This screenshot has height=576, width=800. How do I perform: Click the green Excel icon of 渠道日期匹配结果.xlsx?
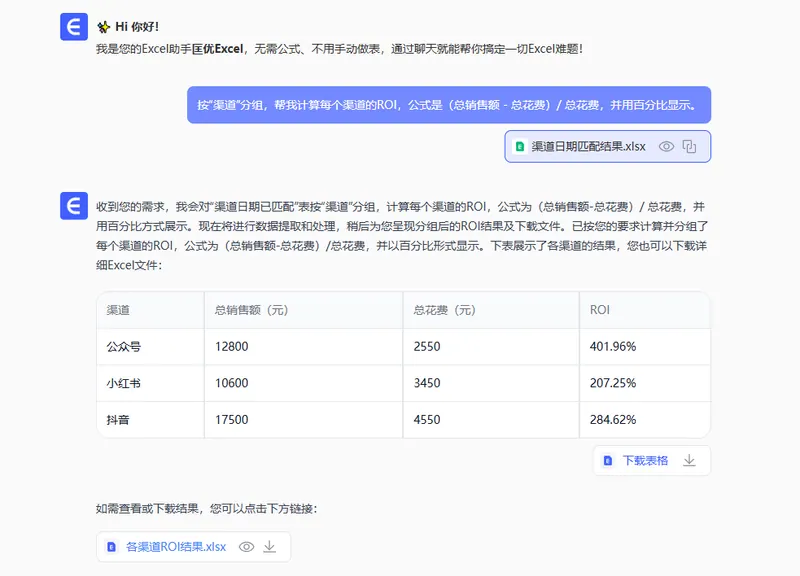(520, 146)
